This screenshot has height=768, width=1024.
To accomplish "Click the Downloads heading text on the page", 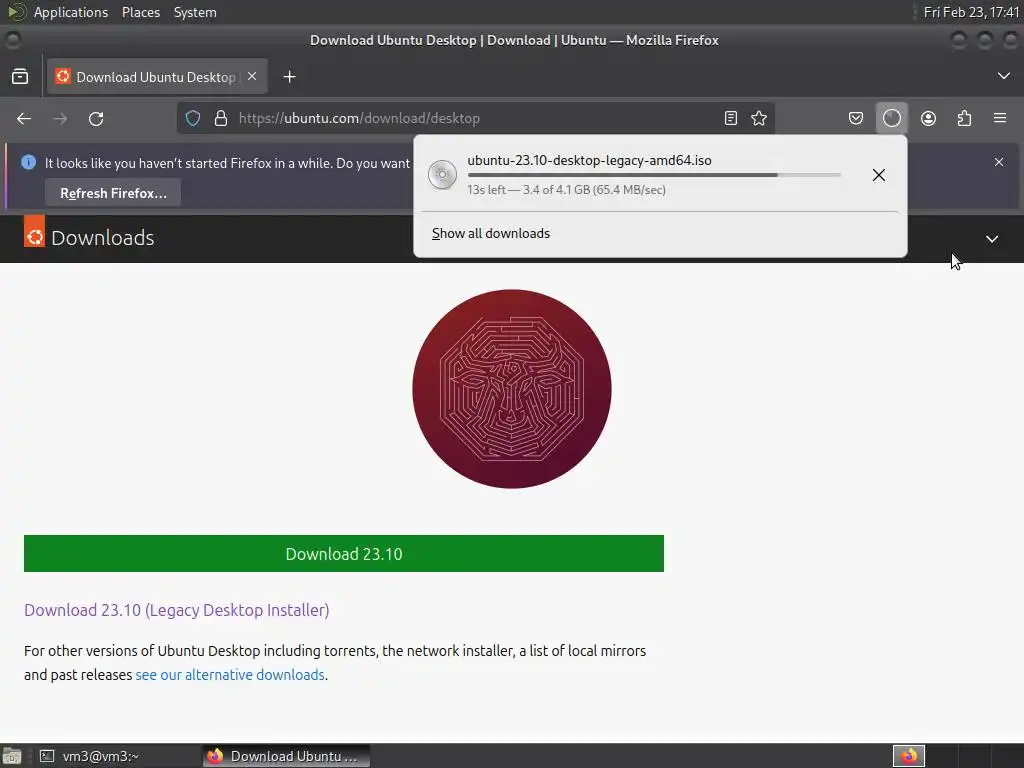I will (103, 238).
